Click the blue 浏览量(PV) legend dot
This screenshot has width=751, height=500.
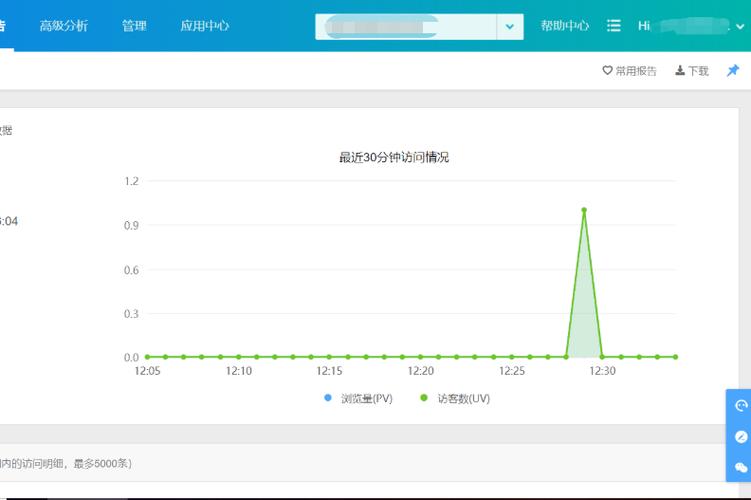click(x=328, y=398)
